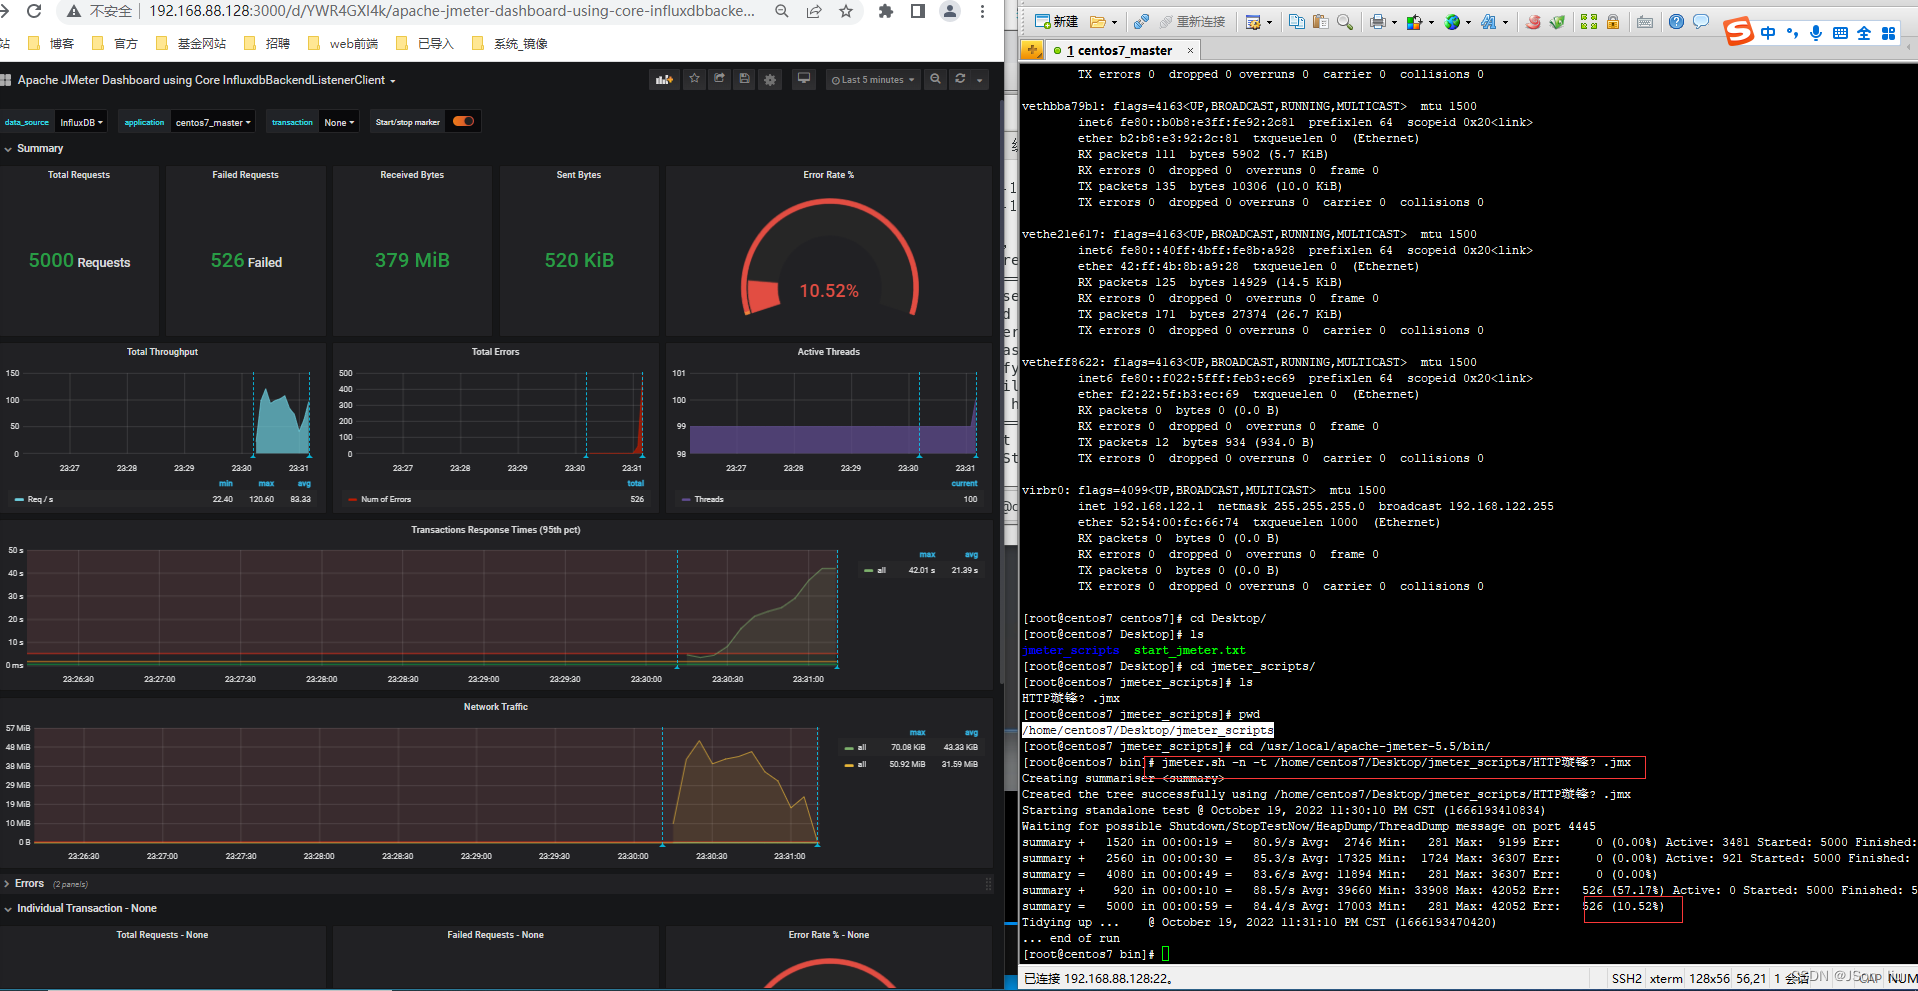Open Sogou soft keyboard icon
This screenshot has height=991, width=1918.
pos(1840,33)
